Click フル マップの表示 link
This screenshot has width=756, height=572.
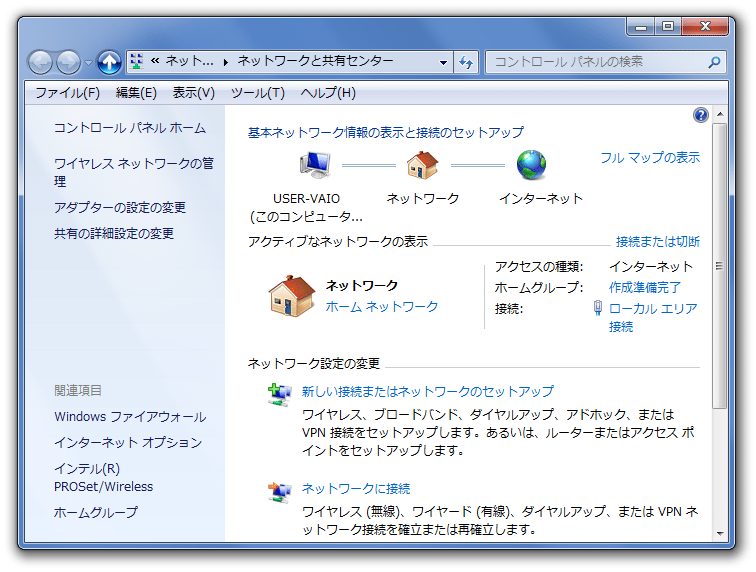click(649, 157)
